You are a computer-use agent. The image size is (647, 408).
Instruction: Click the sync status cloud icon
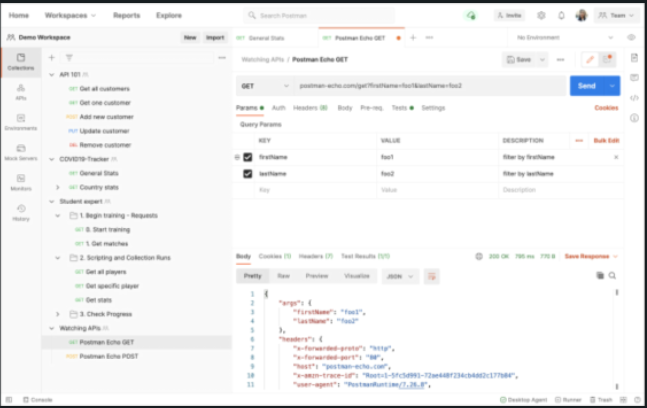pyautogui.click(x=471, y=16)
